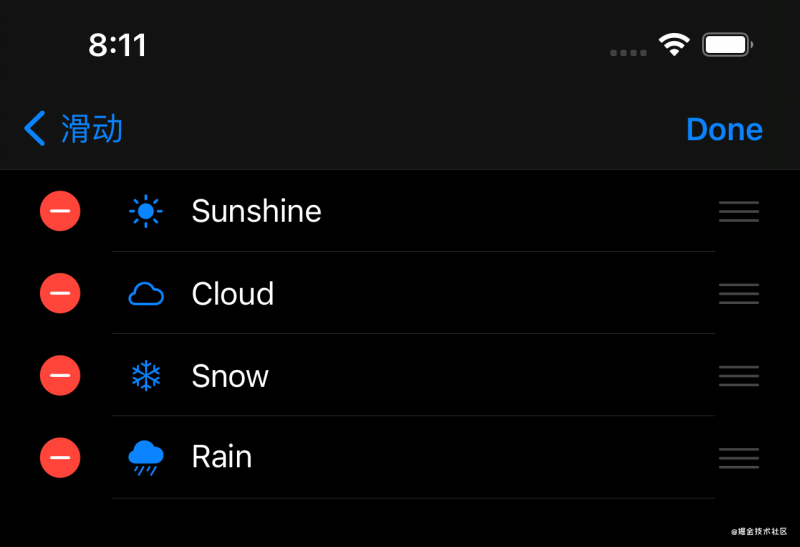Tap the Wi-Fi status icon

[x=674, y=44]
